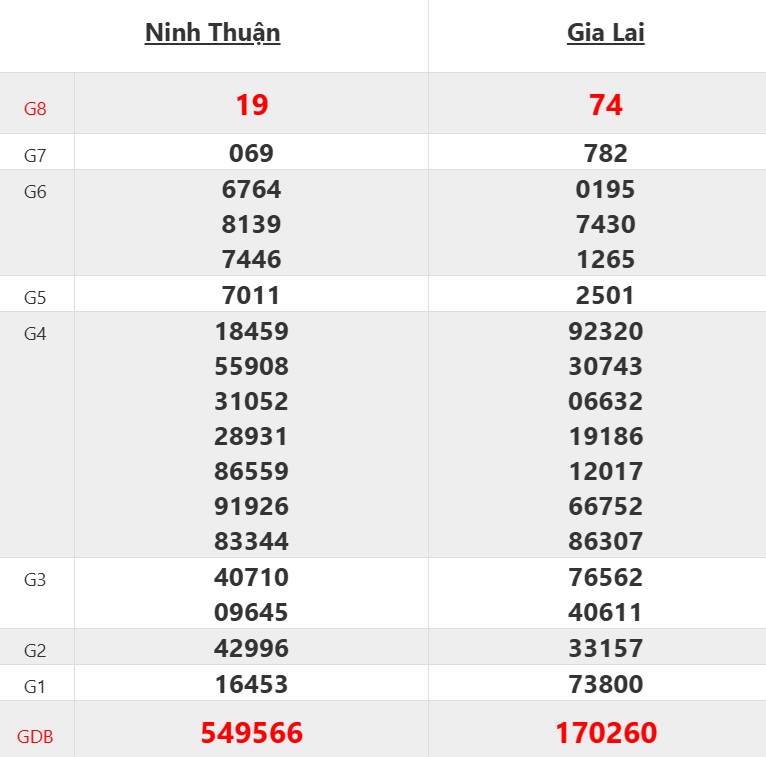This screenshot has height=757, width=766.
Task: Select the G6 number 8139
Action: coord(252,225)
